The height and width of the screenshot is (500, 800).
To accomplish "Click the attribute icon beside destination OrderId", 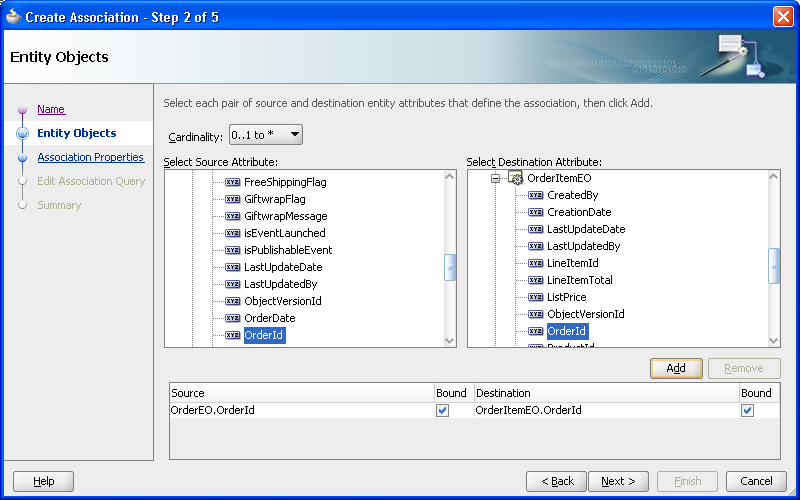I will (x=536, y=331).
